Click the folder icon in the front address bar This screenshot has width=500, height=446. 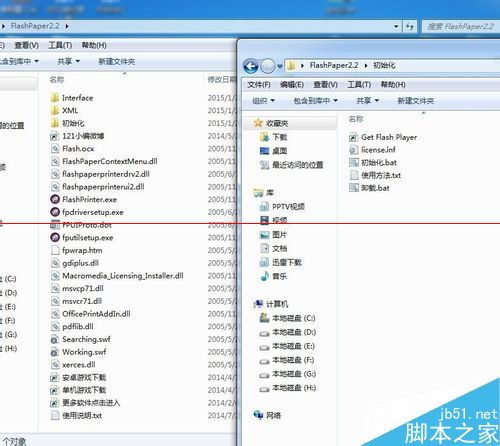[291, 66]
